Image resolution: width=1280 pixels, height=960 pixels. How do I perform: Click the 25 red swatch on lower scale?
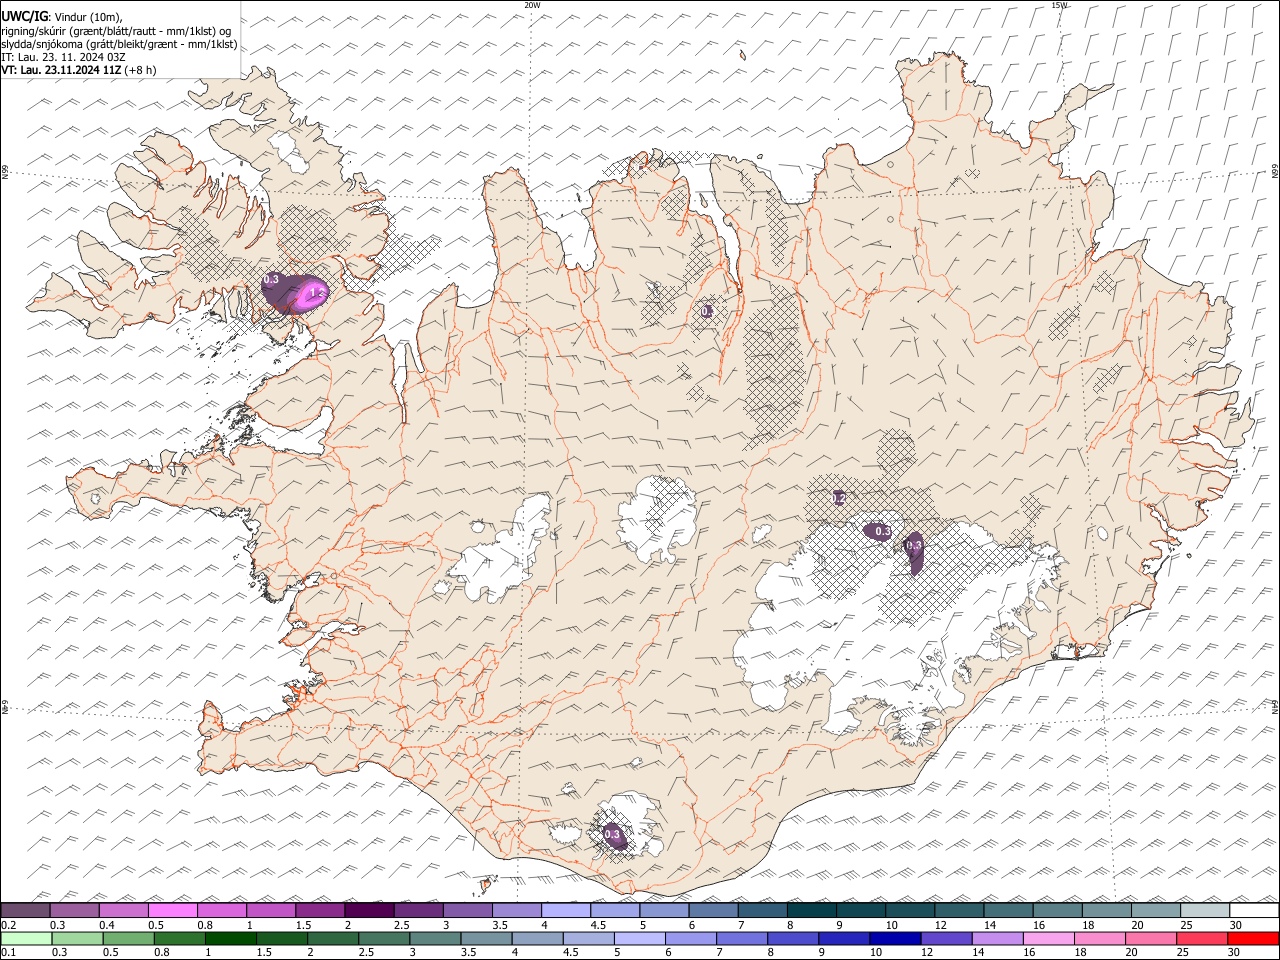(1200, 938)
